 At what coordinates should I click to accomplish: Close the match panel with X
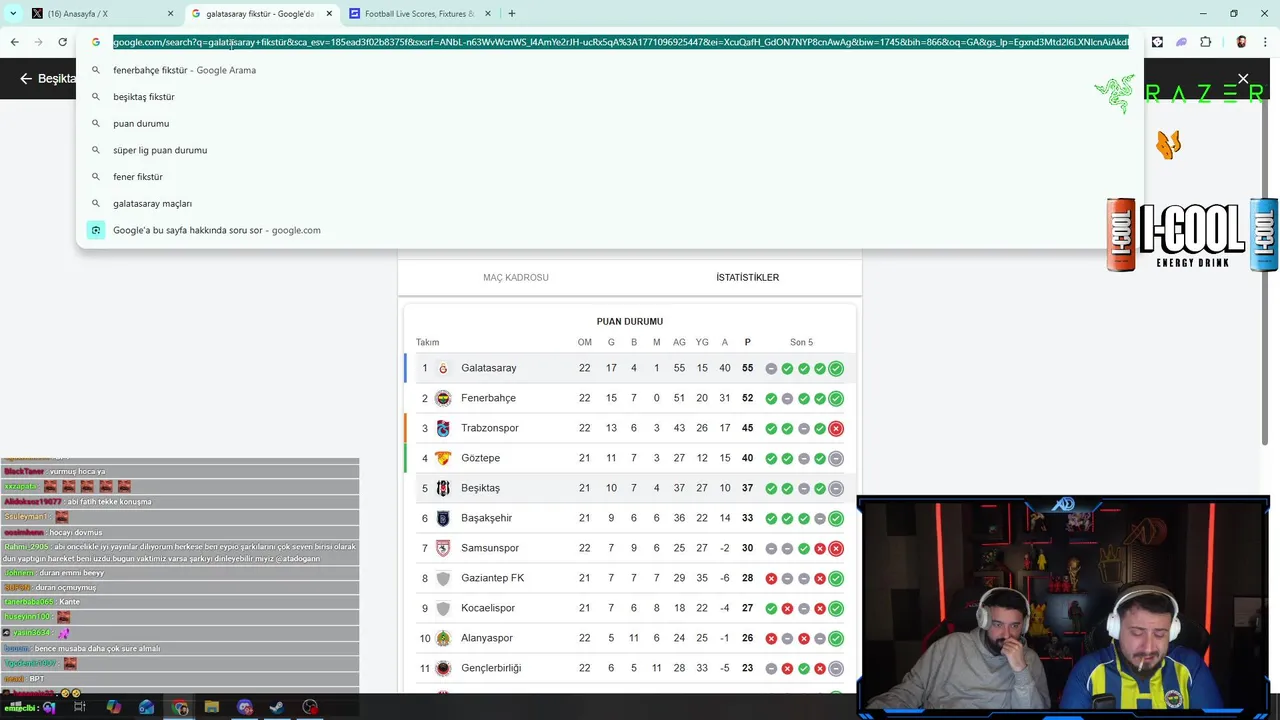click(x=1243, y=79)
